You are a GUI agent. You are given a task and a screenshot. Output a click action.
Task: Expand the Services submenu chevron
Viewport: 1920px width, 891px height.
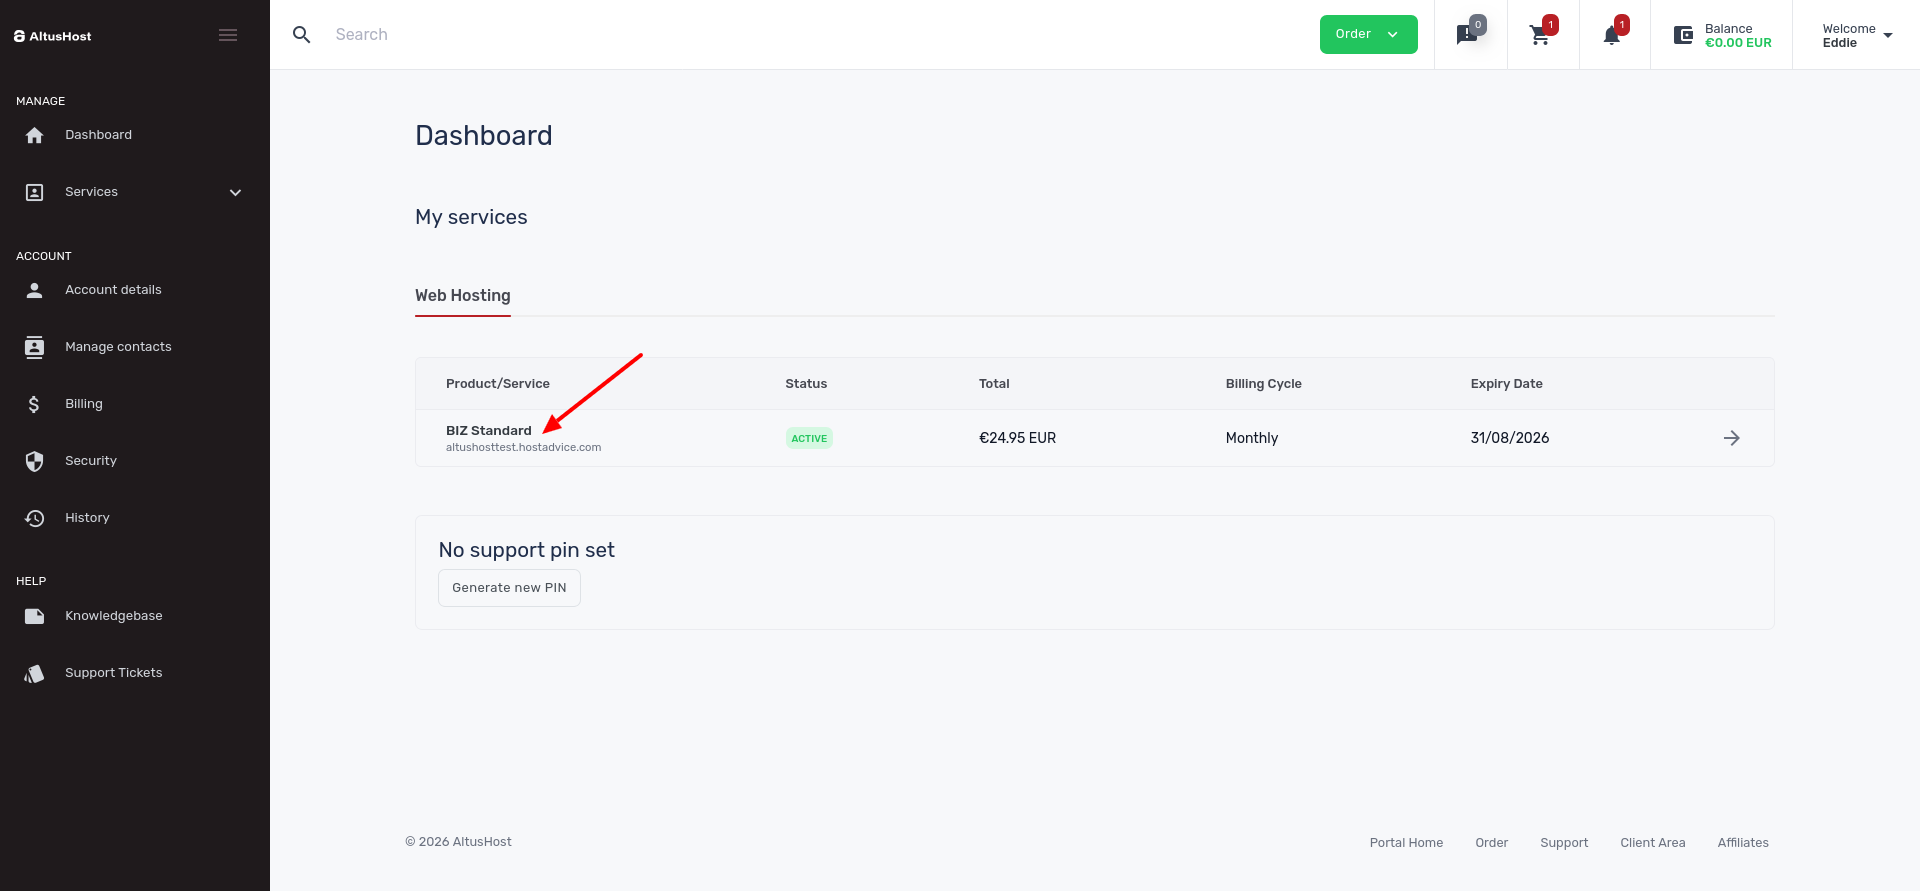pyautogui.click(x=235, y=192)
